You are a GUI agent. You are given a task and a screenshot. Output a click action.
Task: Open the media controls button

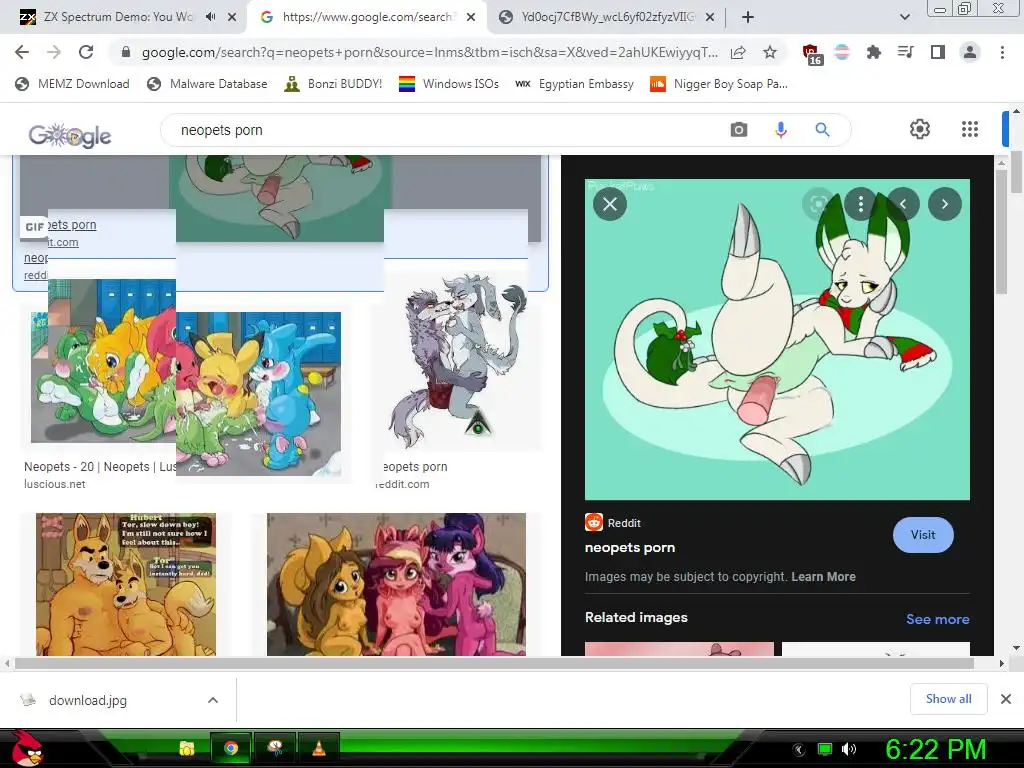click(x=906, y=52)
